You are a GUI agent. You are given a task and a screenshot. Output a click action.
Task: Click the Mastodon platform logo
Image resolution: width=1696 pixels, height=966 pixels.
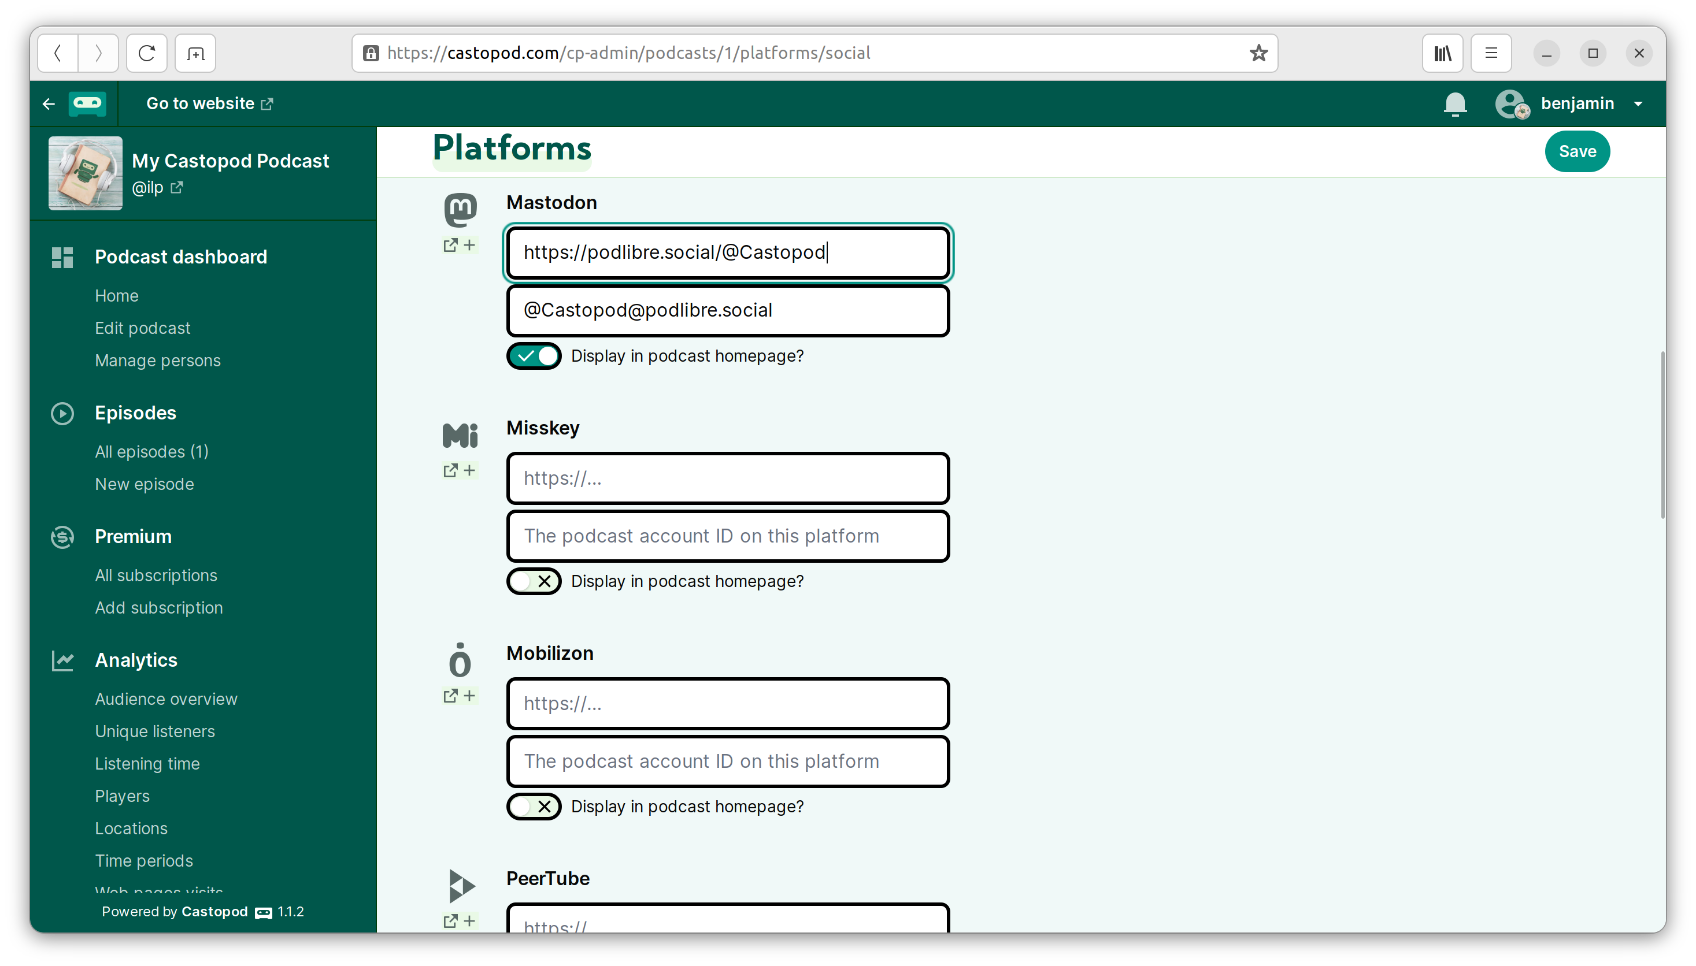(x=460, y=209)
